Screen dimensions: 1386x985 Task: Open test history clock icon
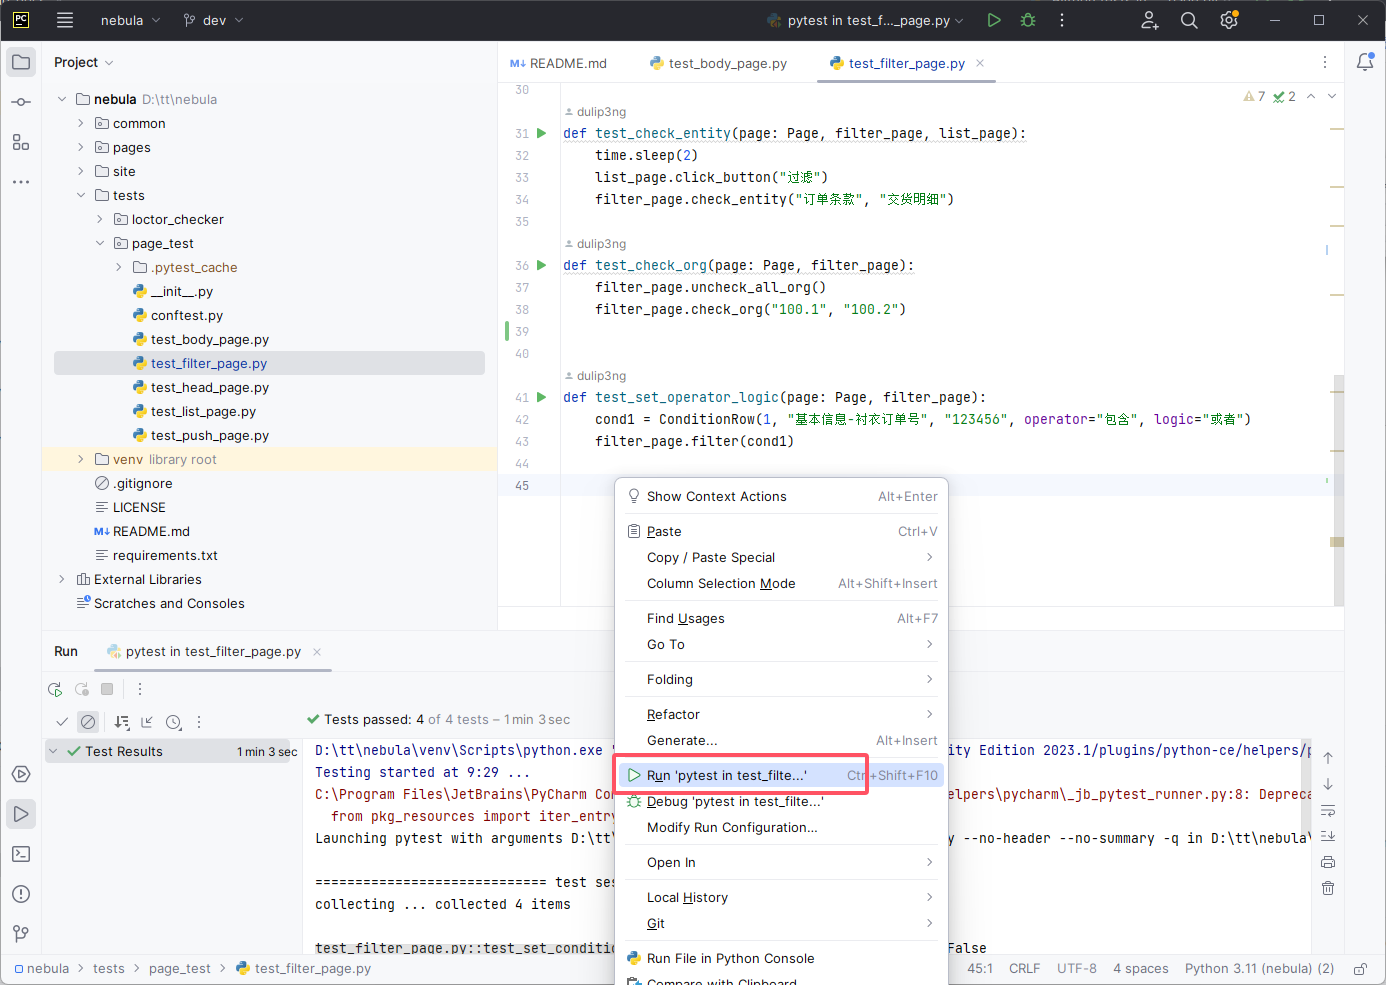tap(173, 722)
